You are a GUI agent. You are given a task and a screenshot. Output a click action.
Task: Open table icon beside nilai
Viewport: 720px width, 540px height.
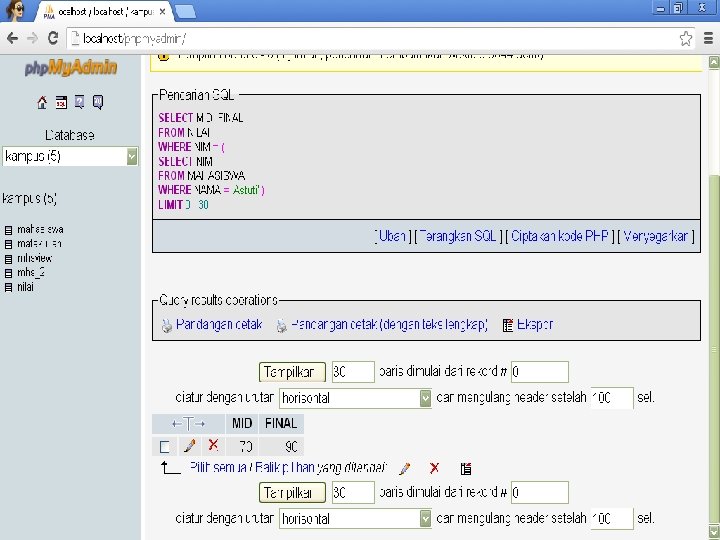click(x=8, y=287)
